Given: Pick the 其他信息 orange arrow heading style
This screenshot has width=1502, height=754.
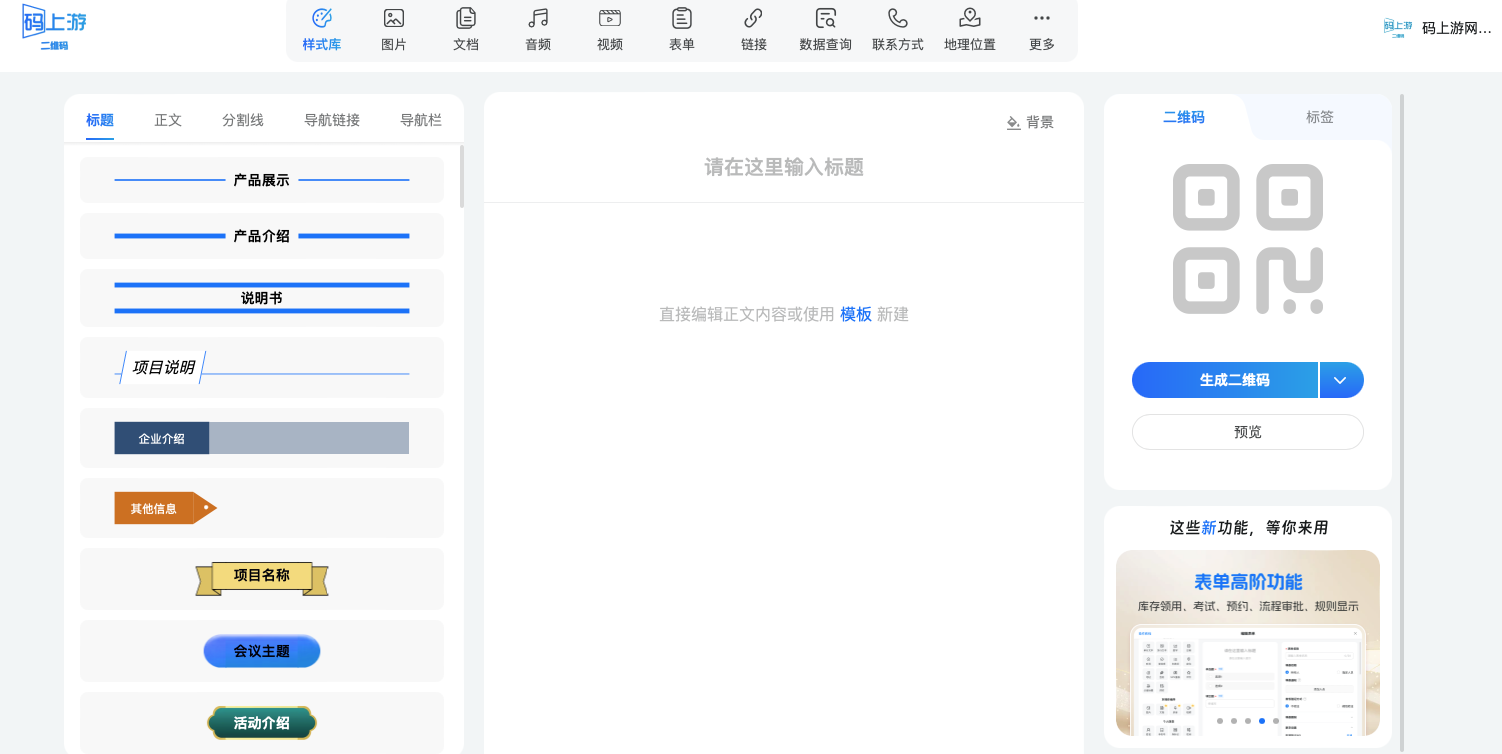Looking at the screenshot, I should [x=262, y=508].
